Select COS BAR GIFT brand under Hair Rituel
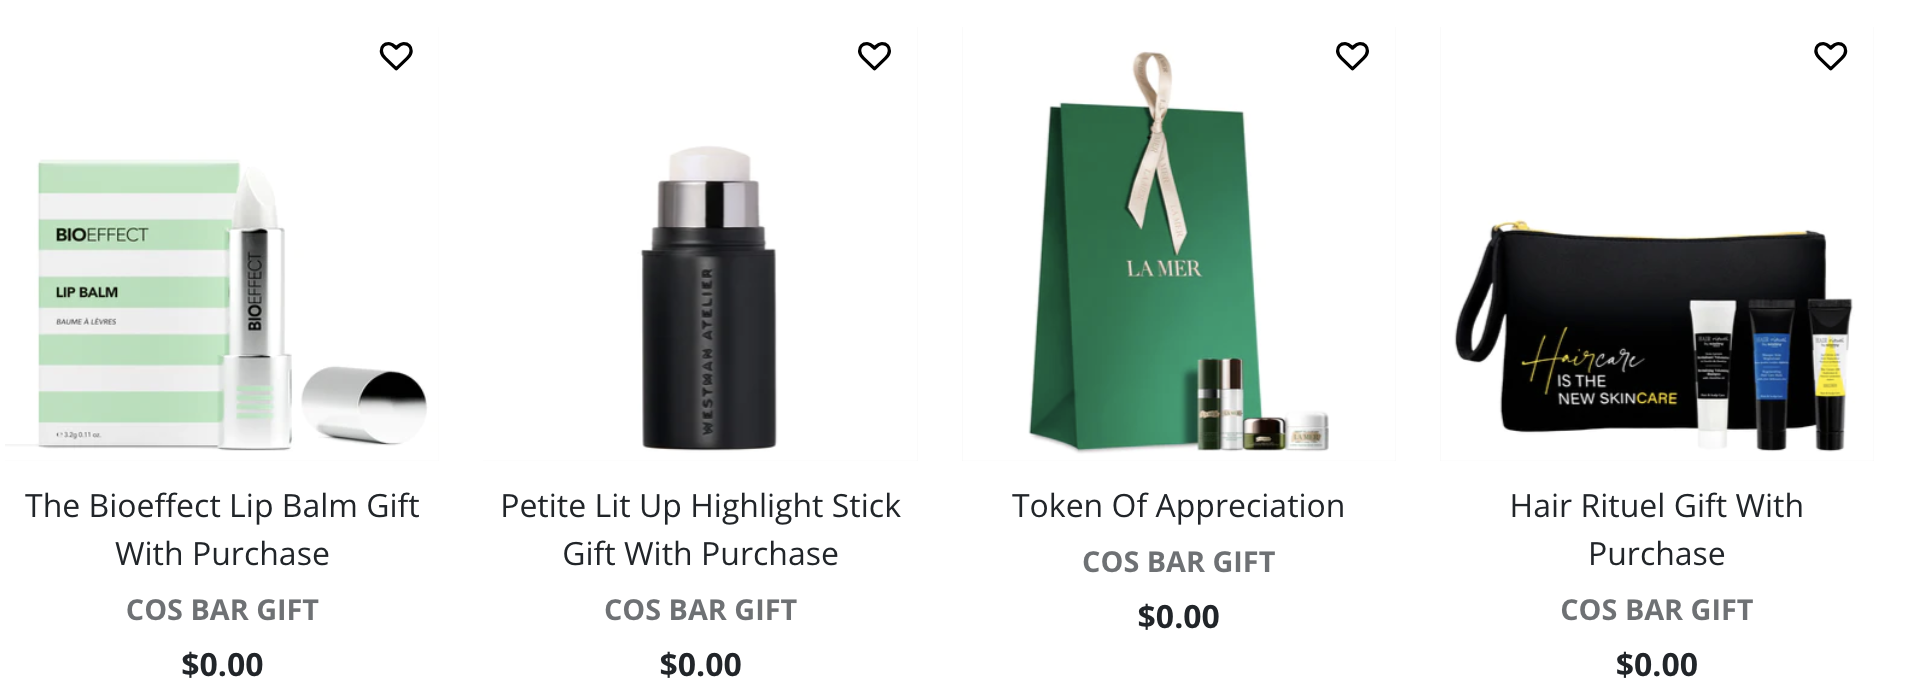The height and width of the screenshot is (696, 1922). (1656, 610)
